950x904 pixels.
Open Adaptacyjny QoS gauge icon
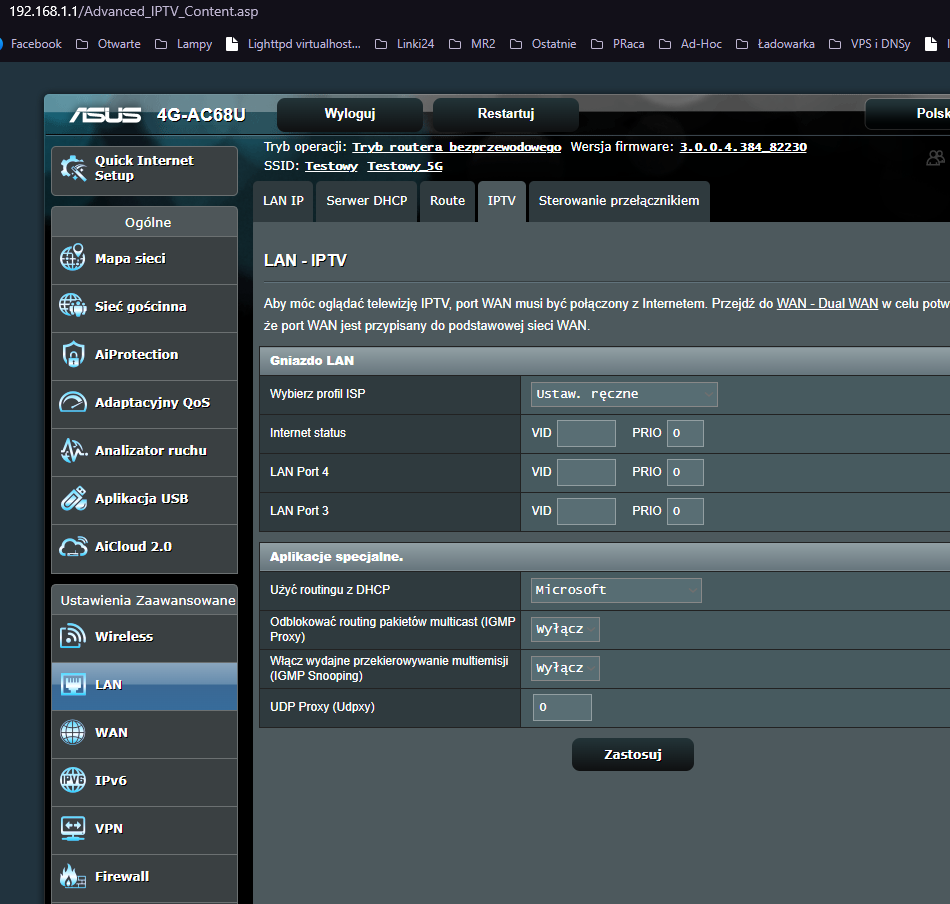pos(73,403)
